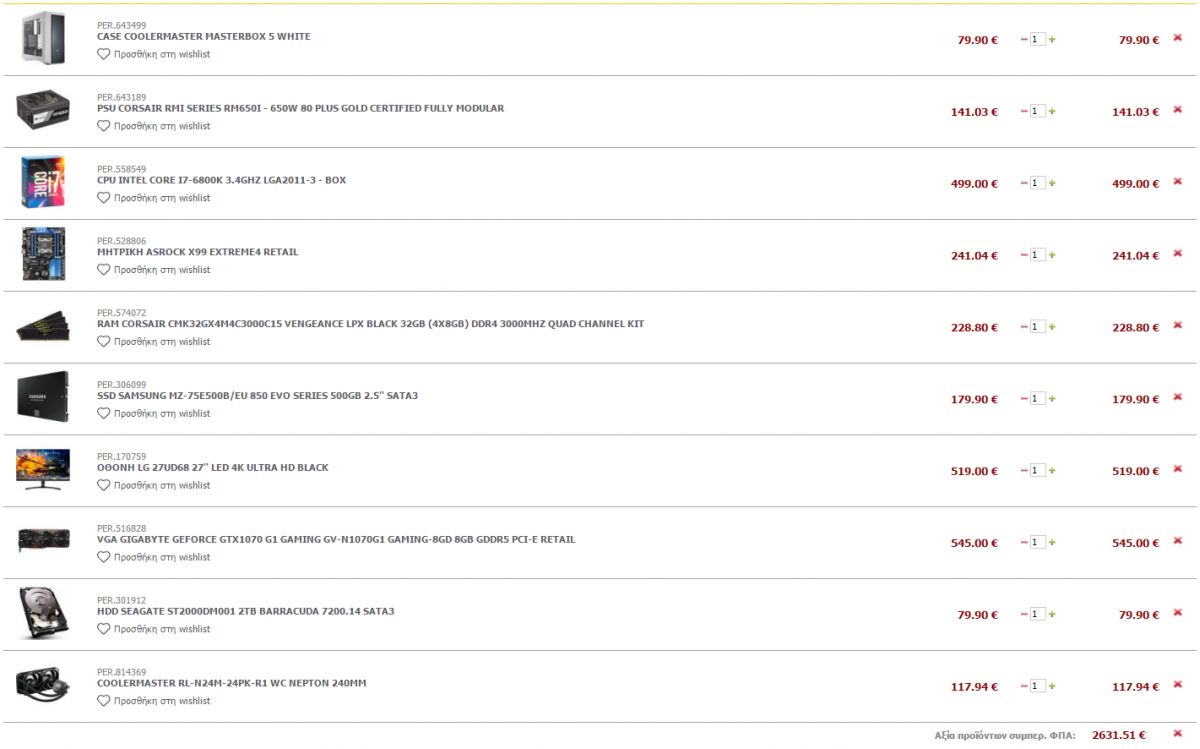Image resolution: width=1200 pixels, height=749 pixels.
Task: Decrease LG 27UD68 monitor quantity
Action: (1024, 471)
